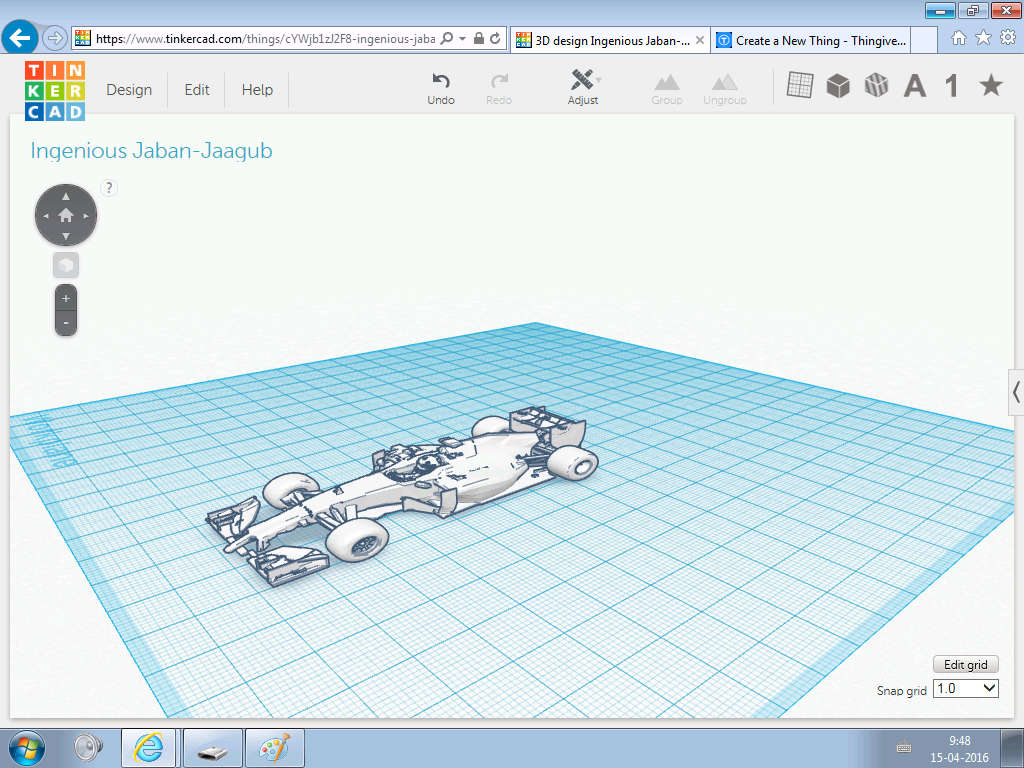Open the Edit menu
1024x768 pixels.
tap(197, 89)
